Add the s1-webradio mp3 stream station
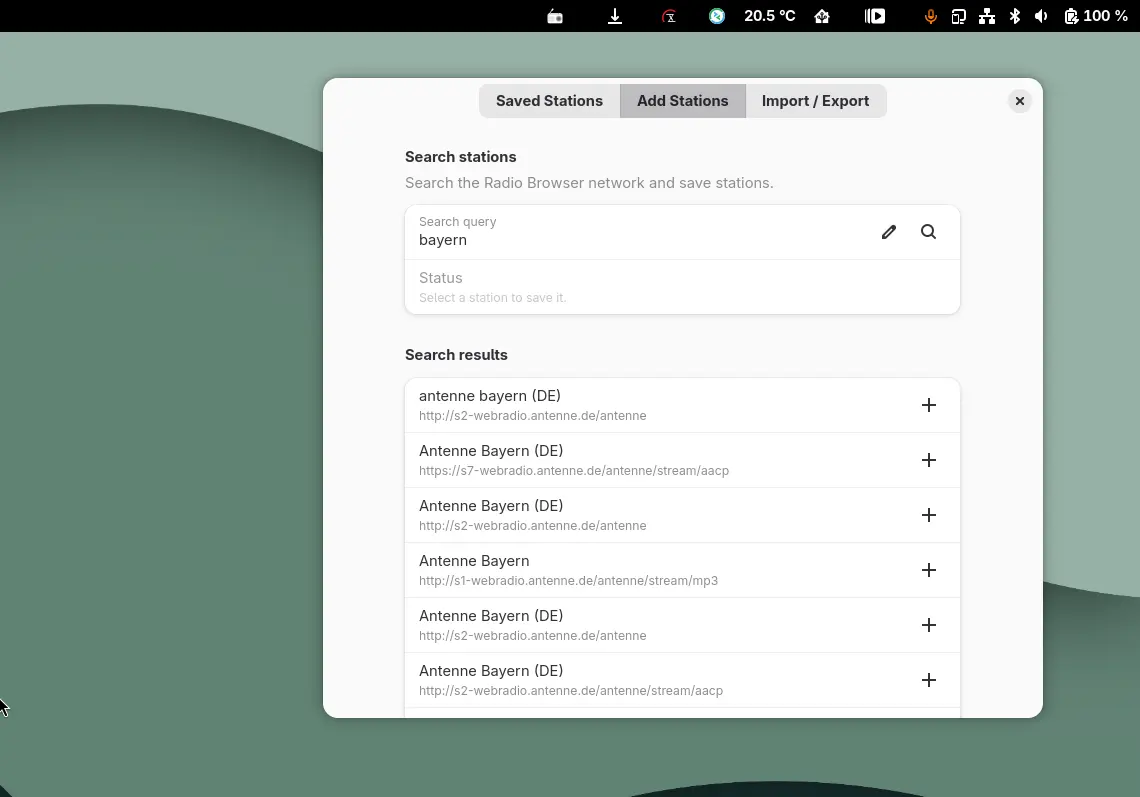 [928, 570]
